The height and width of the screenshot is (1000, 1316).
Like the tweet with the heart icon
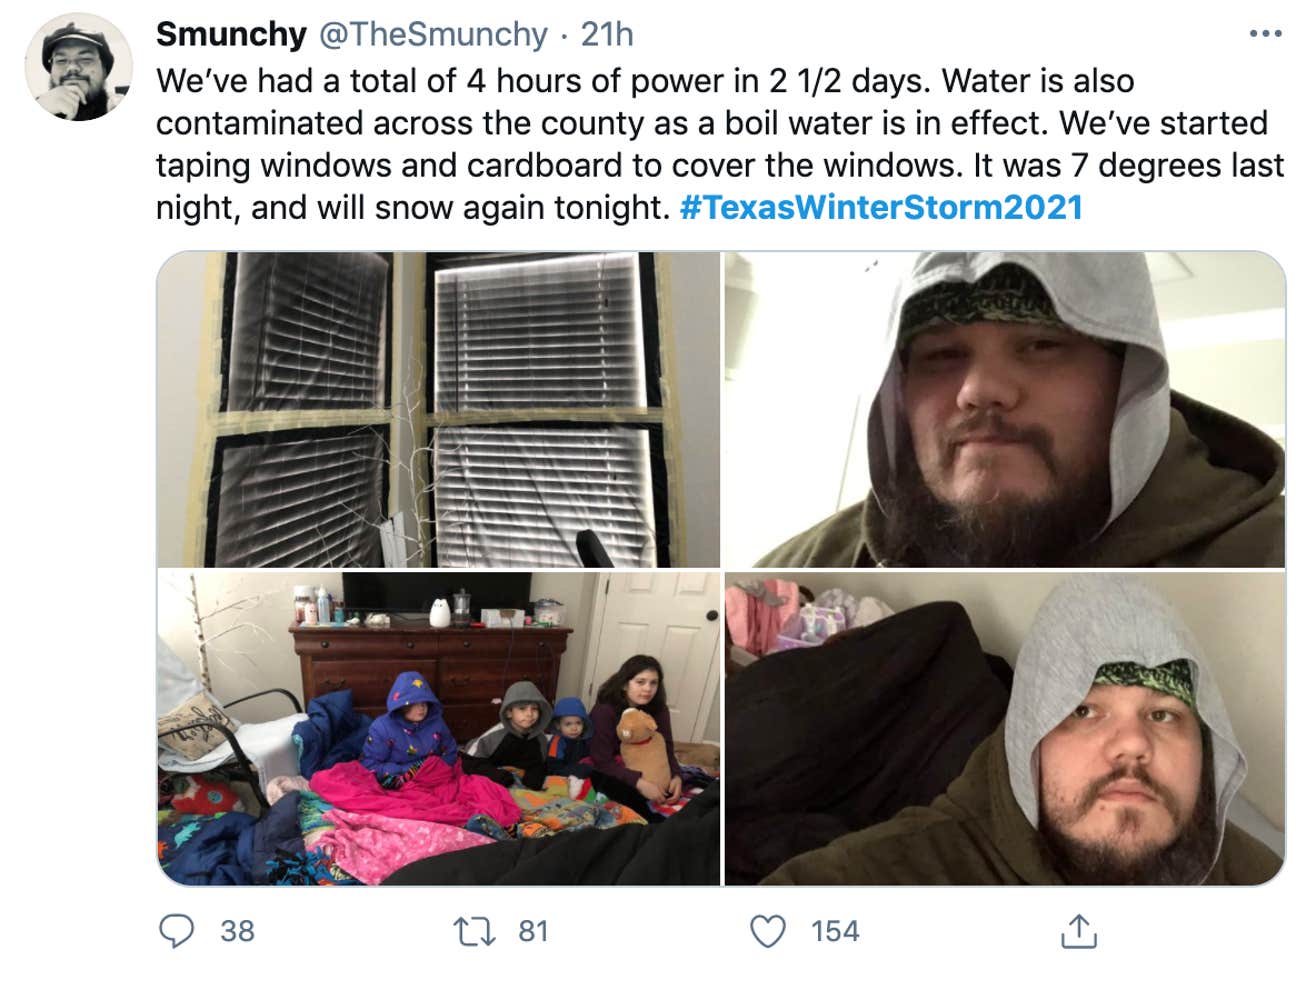768,931
